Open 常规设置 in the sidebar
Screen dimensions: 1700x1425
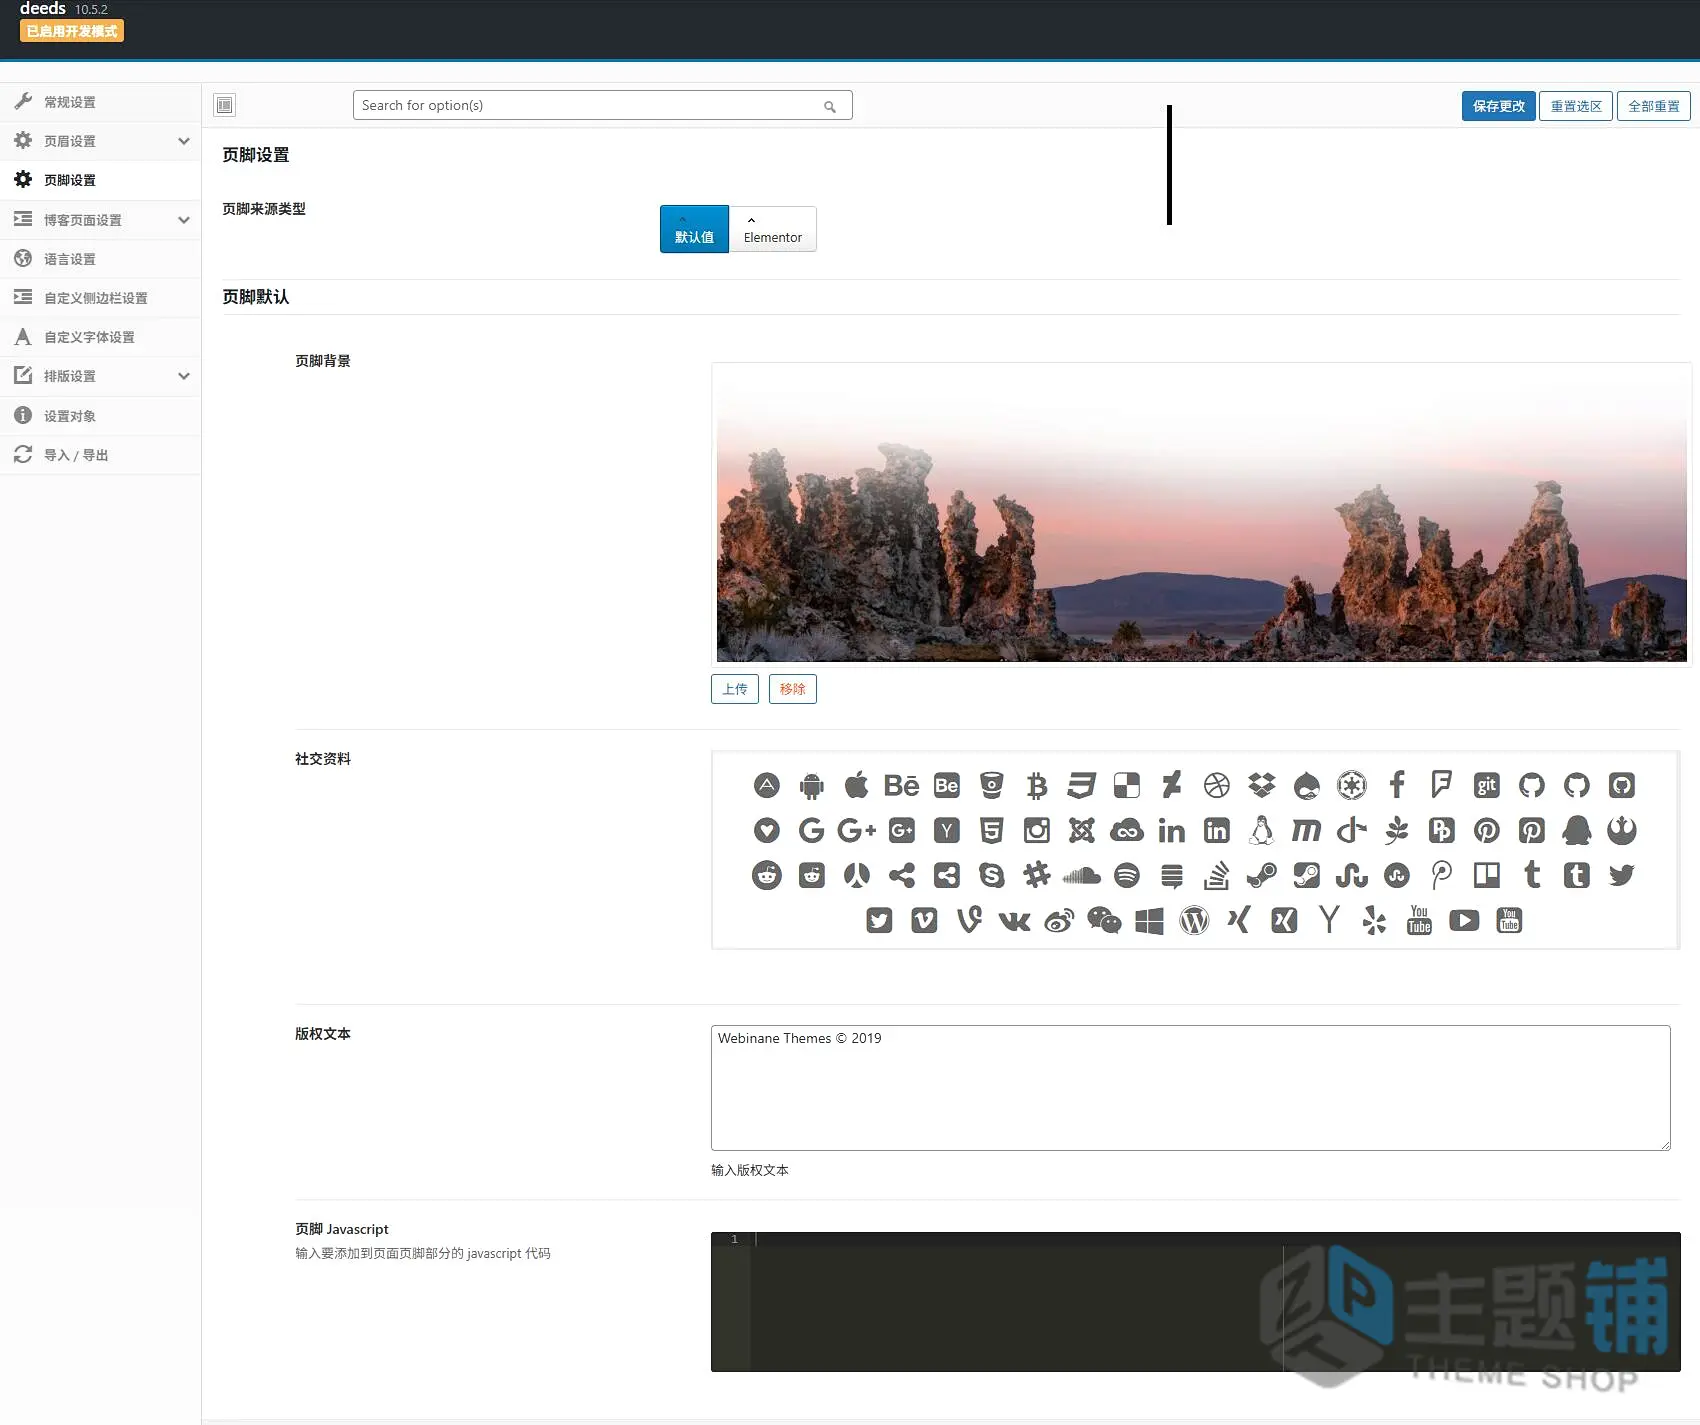100,102
